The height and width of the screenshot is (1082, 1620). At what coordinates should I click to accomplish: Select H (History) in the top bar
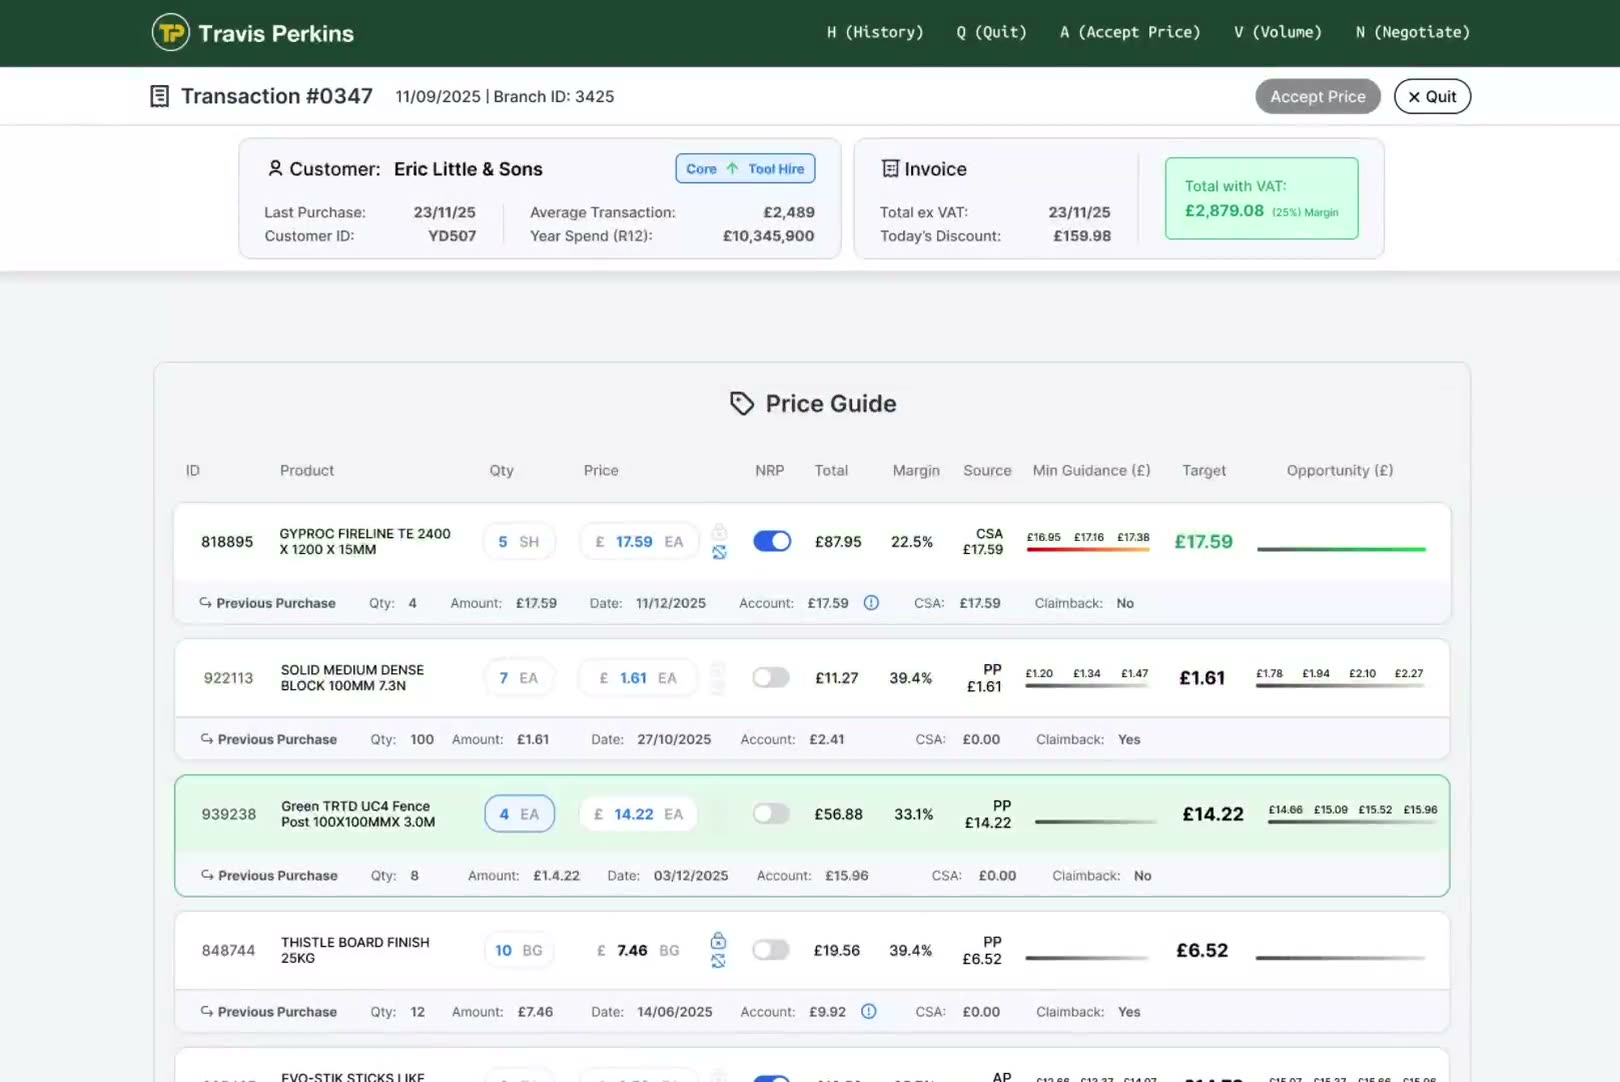(x=875, y=32)
